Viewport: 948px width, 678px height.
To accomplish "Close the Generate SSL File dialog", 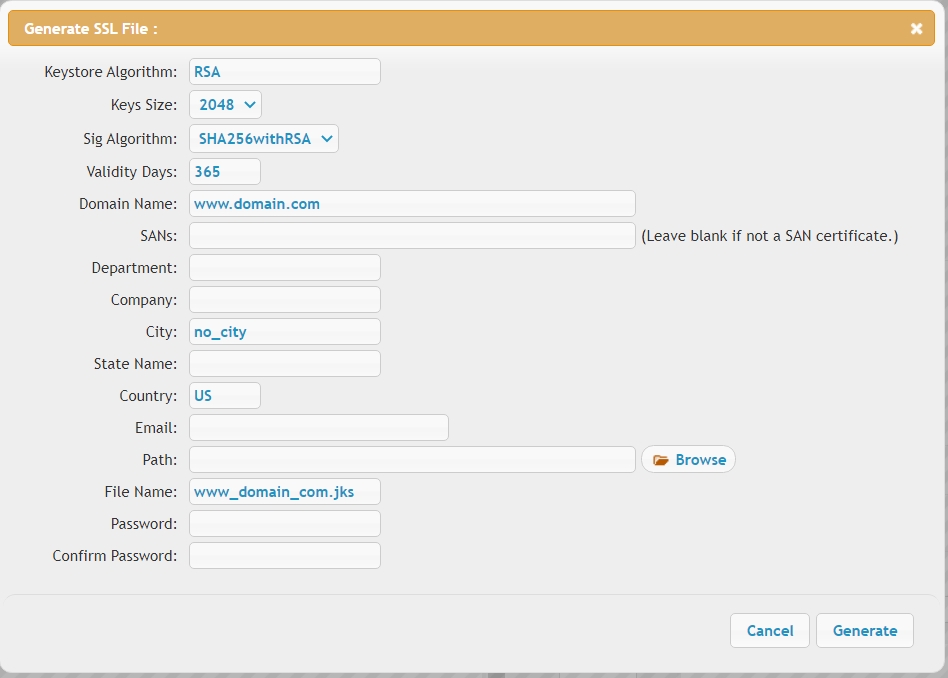I will pyautogui.click(x=916, y=28).
